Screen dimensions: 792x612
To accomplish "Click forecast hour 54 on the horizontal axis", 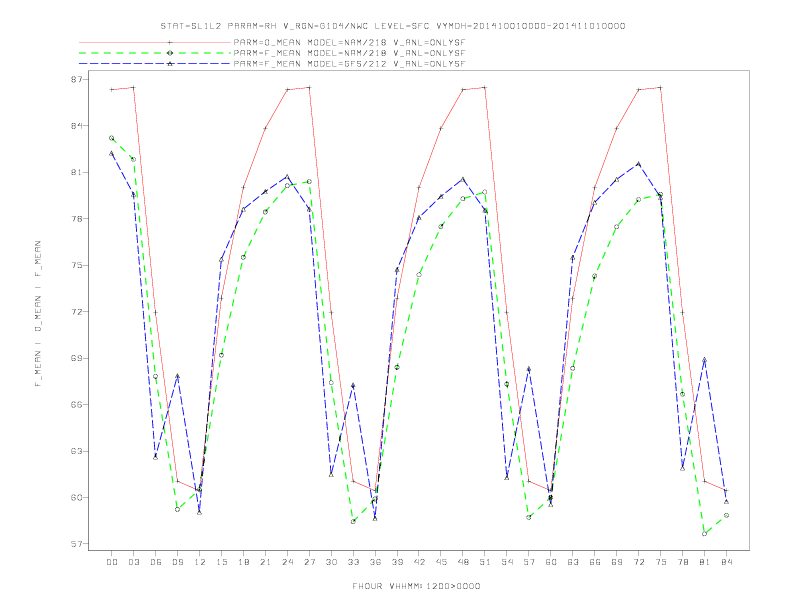I will pos(507,562).
